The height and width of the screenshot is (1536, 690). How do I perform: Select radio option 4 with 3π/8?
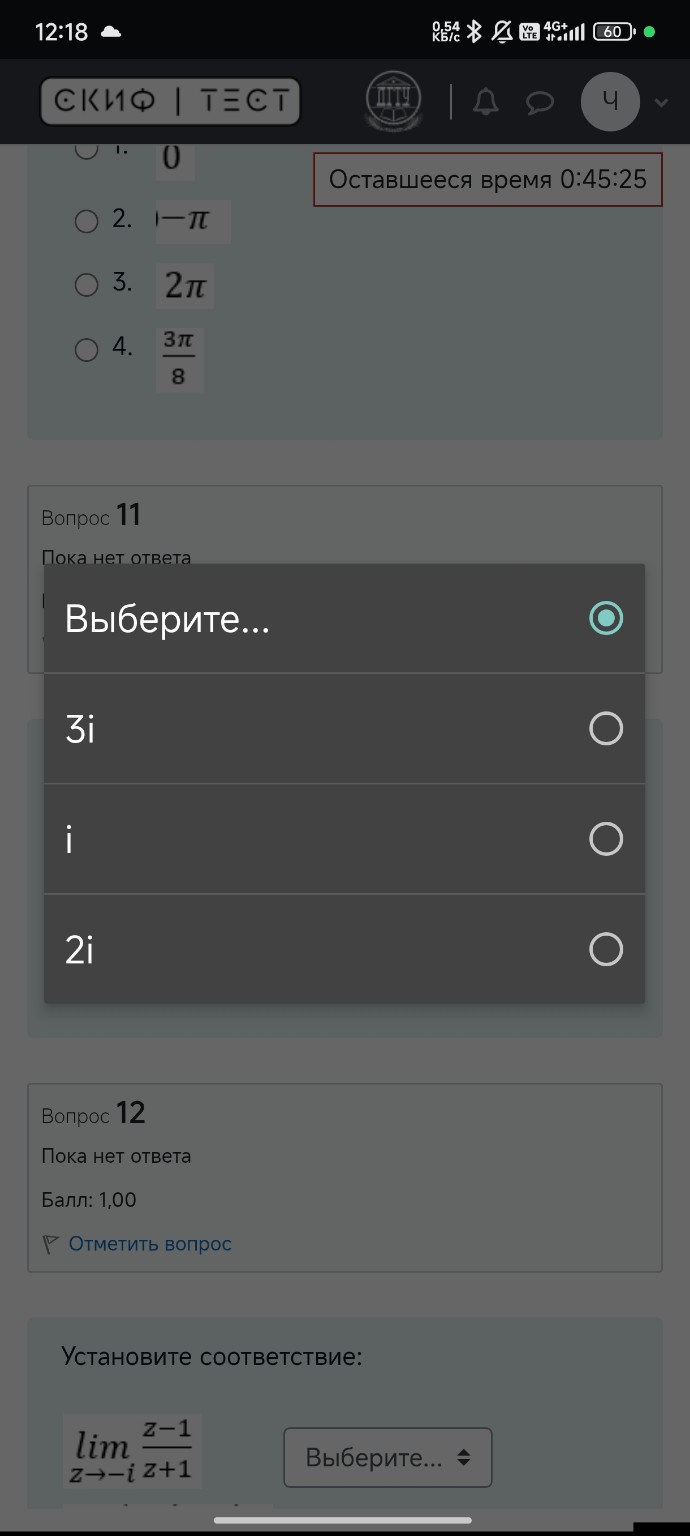87,349
